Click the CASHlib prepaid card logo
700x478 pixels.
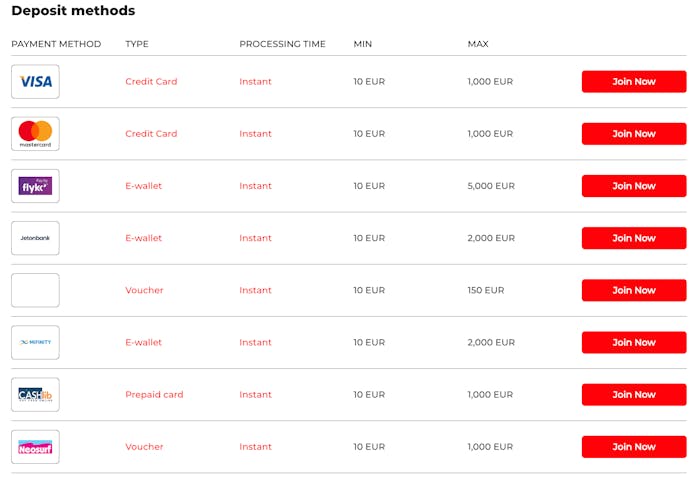(x=35, y=395)
